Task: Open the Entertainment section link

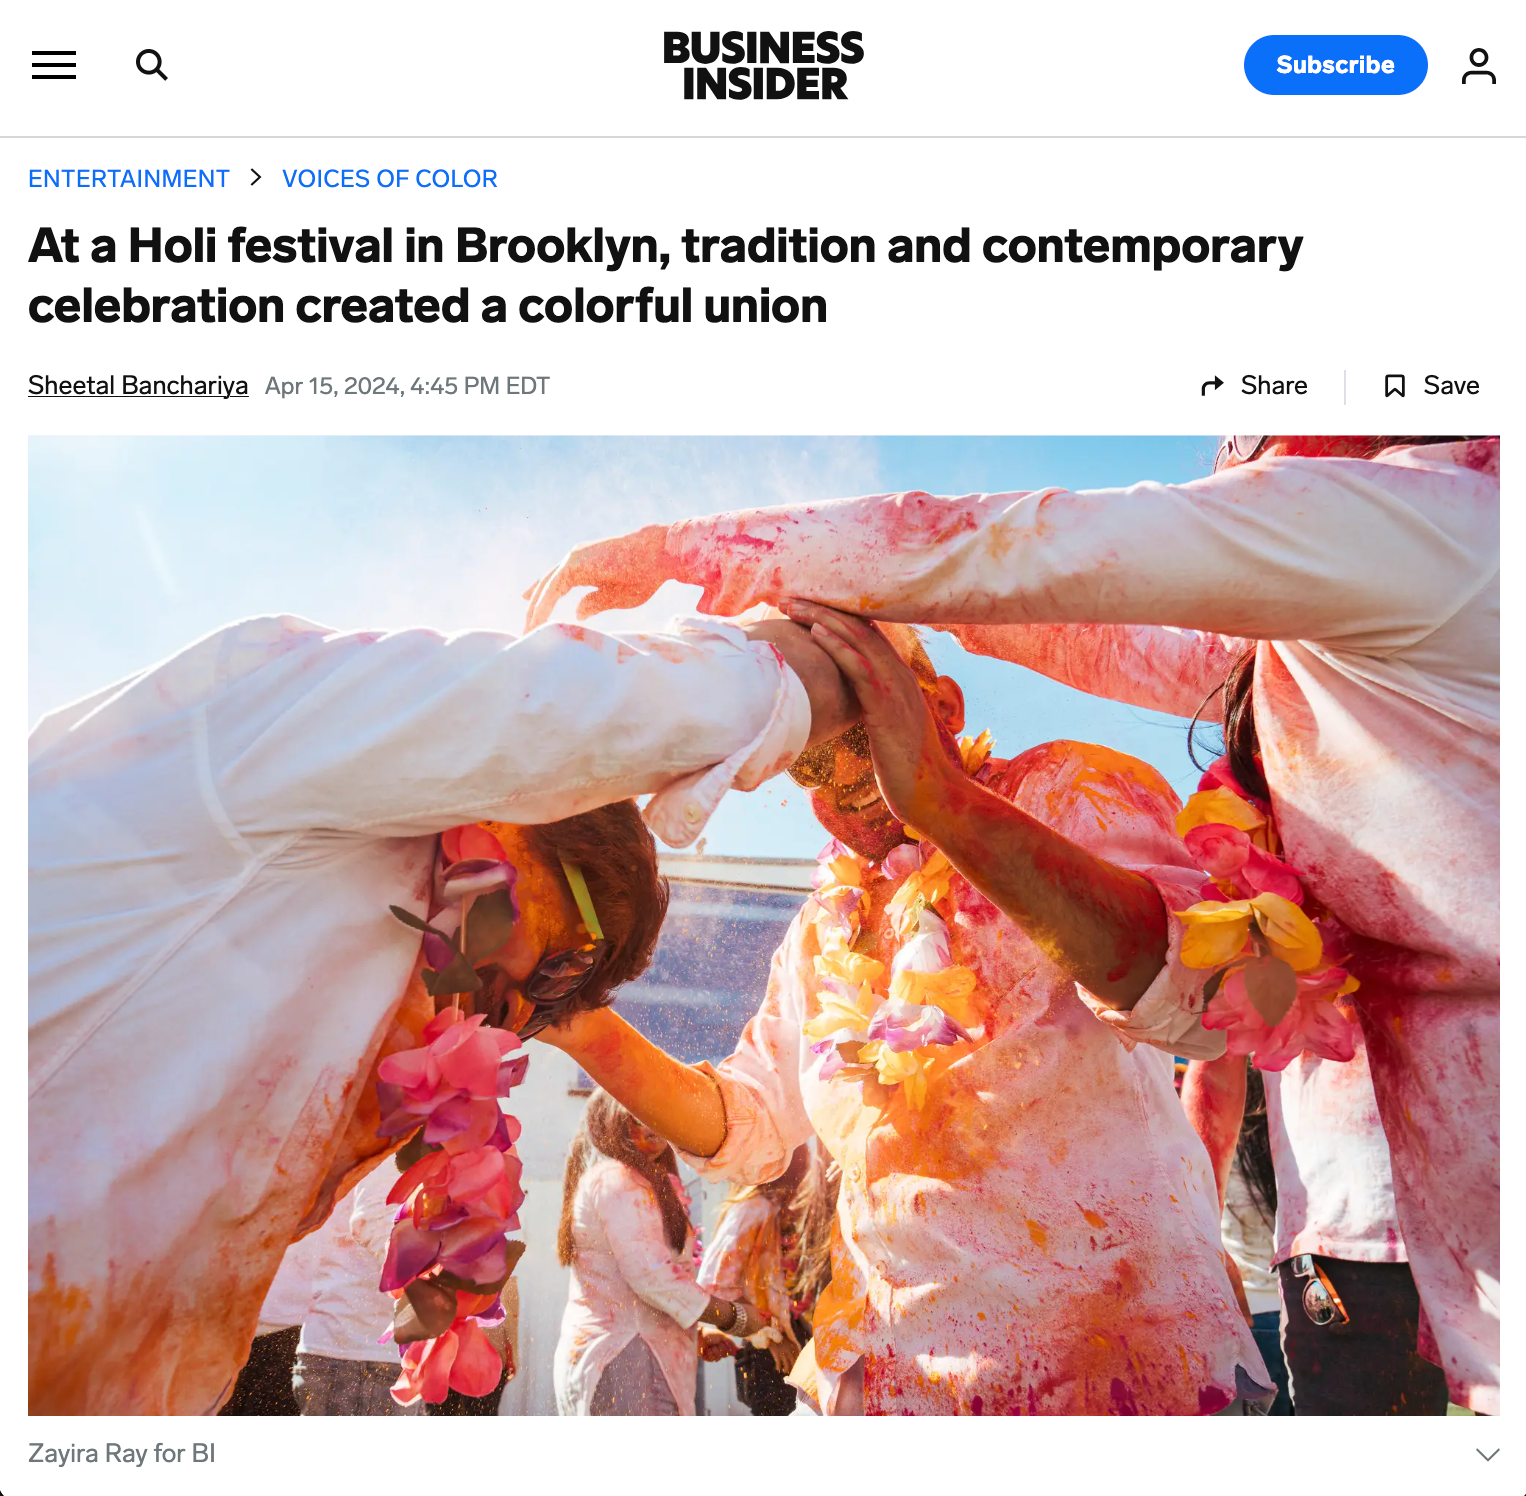Action: [x=129, y=179]
